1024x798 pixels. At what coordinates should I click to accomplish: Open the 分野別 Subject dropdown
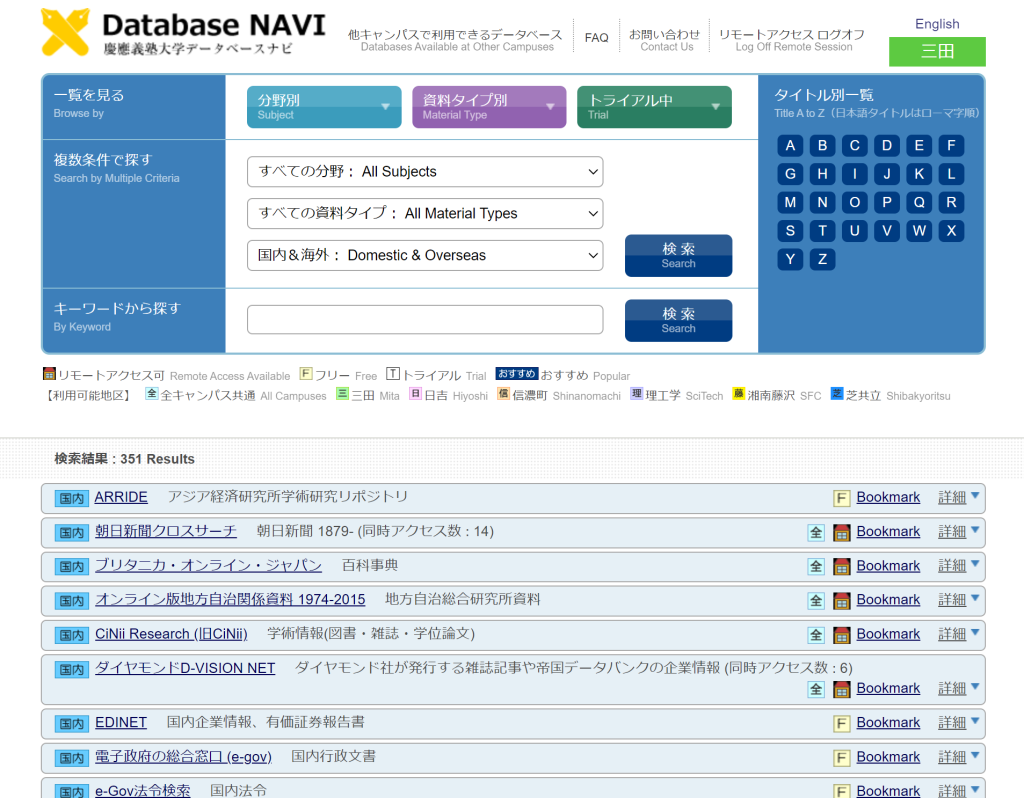[324, 107]
